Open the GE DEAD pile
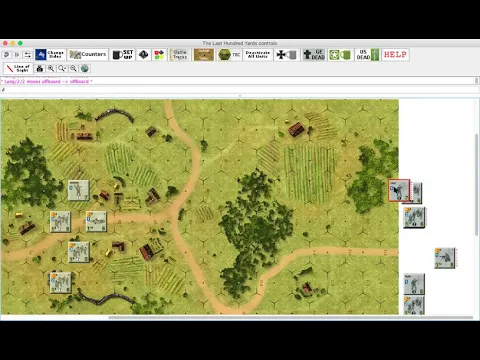The height and width of the screenshot is (360, 480). pyautogui.click(x=314, y=55)
